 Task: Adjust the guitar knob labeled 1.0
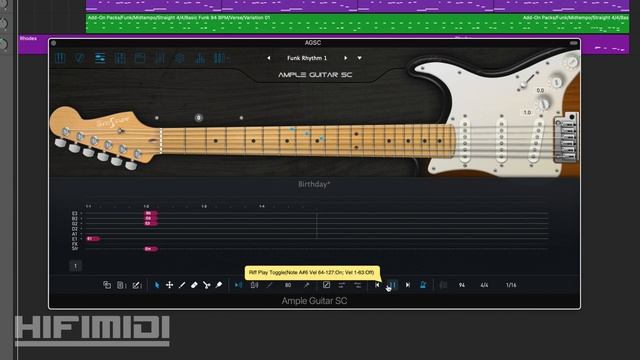coord(544,104)
